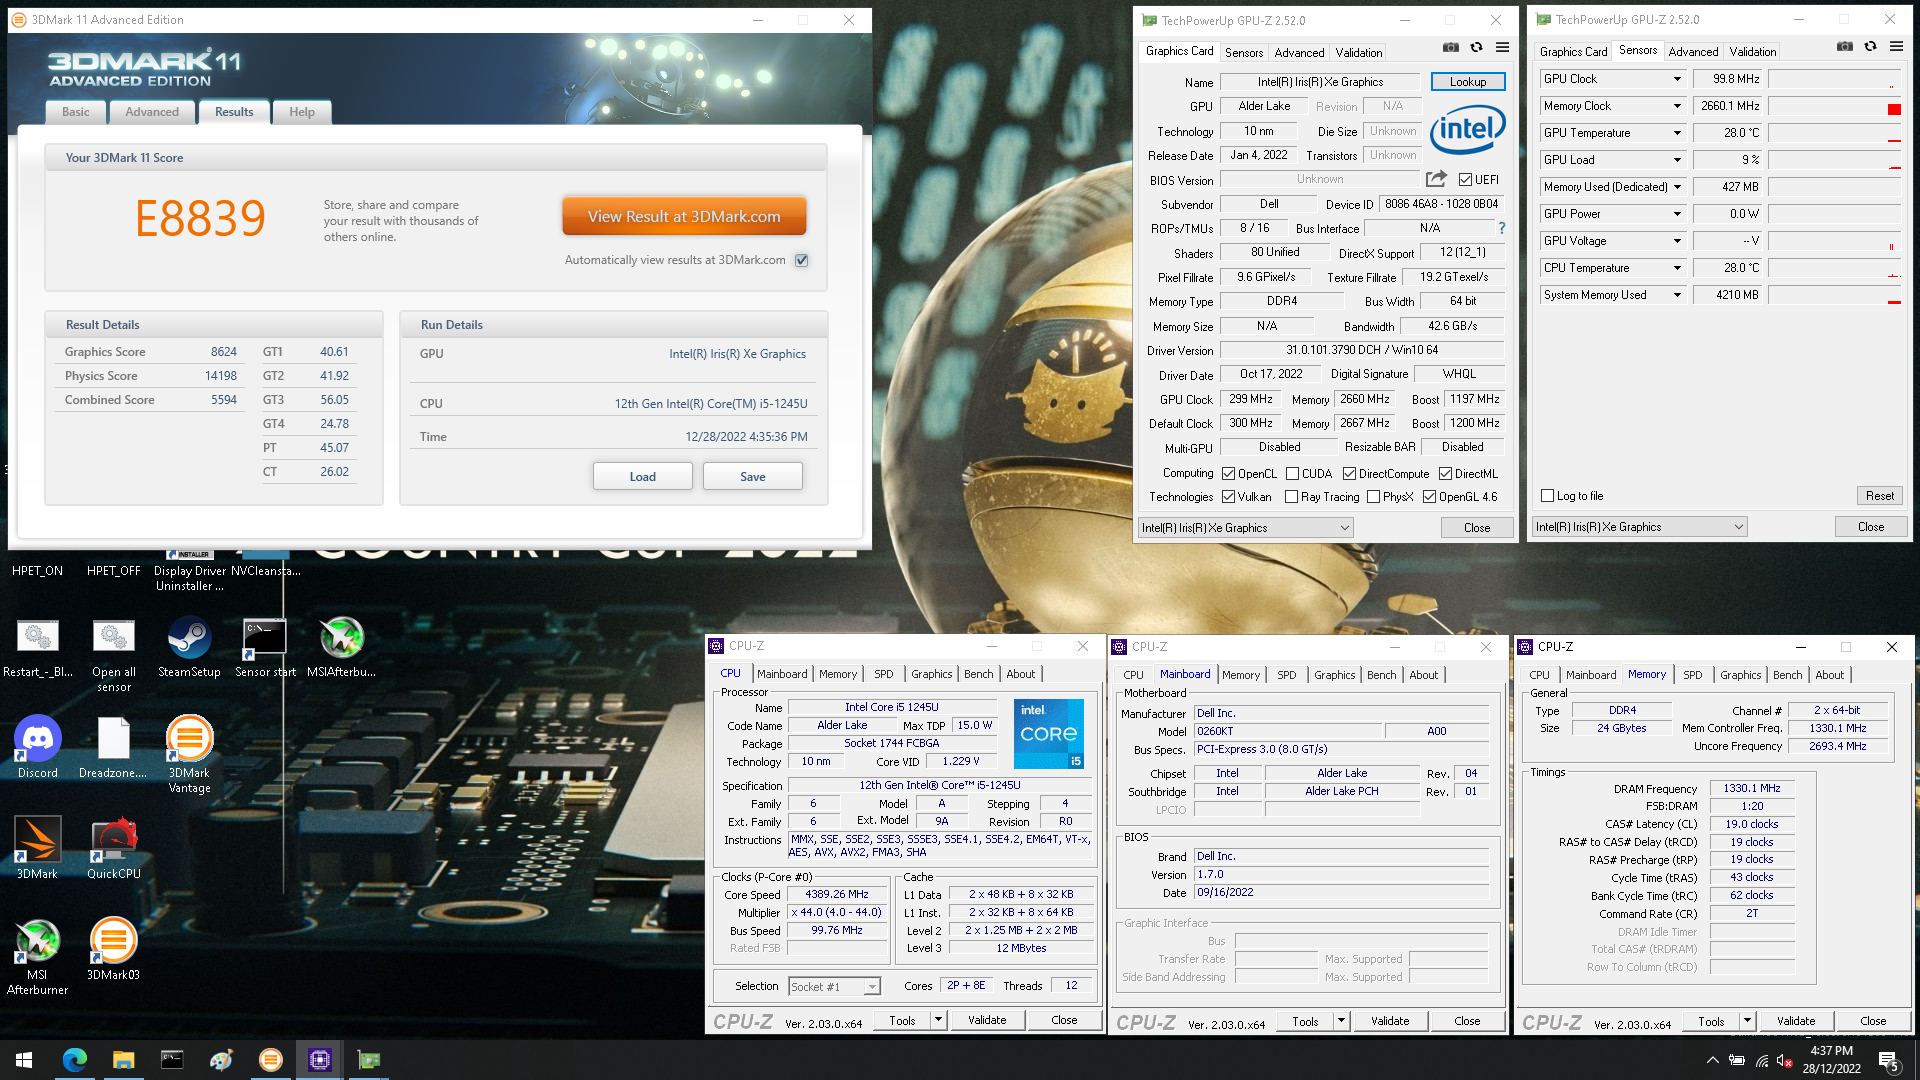This screenshot has height=1080, width=1920.
Task: Open the MSI Afterburner desktop shortcut with green arrow
Action: pos(37,956)
